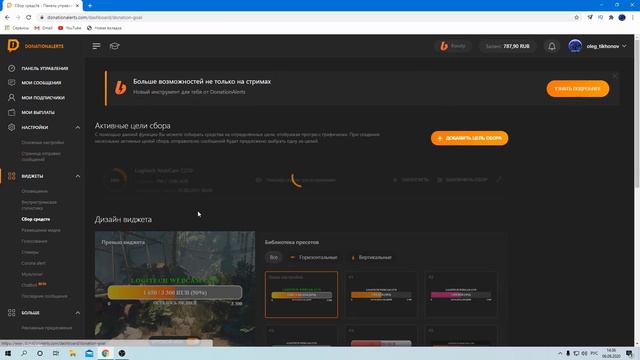Open the Последние сообщения sub-item

tap(44, 296)
